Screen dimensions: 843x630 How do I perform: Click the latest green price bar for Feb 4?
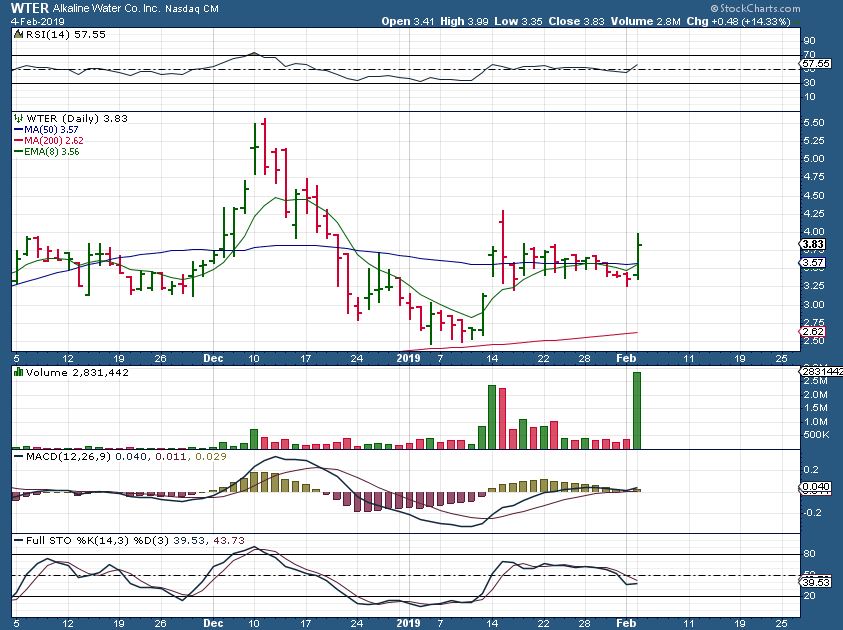click(638, 256)
